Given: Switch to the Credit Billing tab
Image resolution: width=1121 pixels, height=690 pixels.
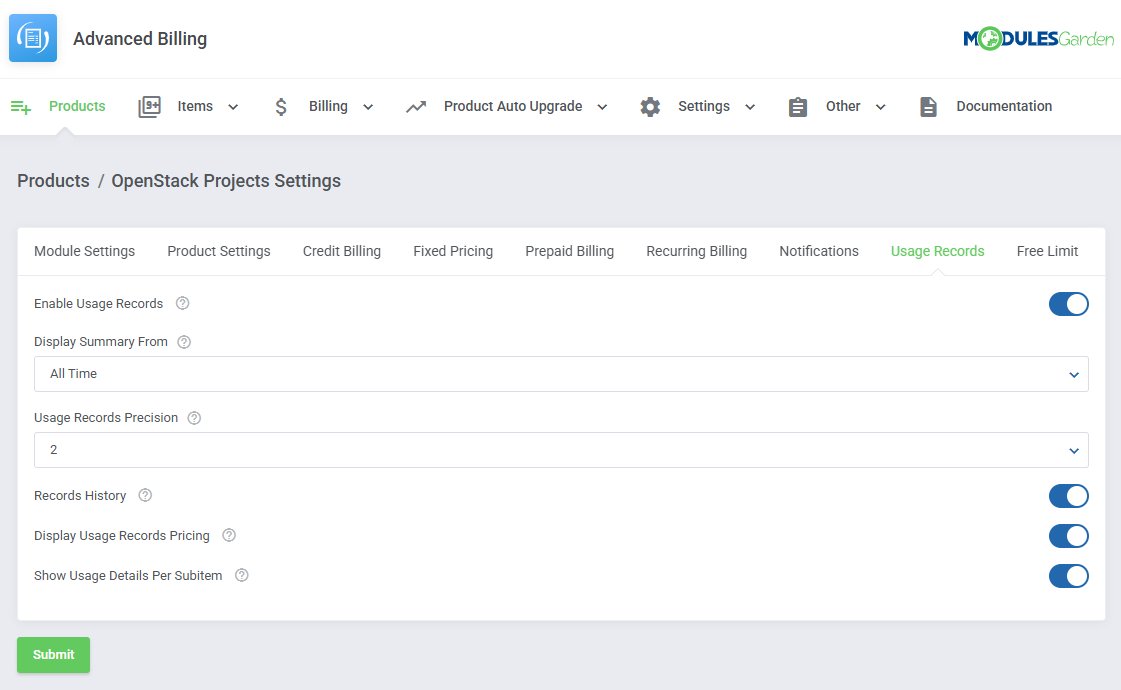Looking at the screenshot, I should pos(342,251).
